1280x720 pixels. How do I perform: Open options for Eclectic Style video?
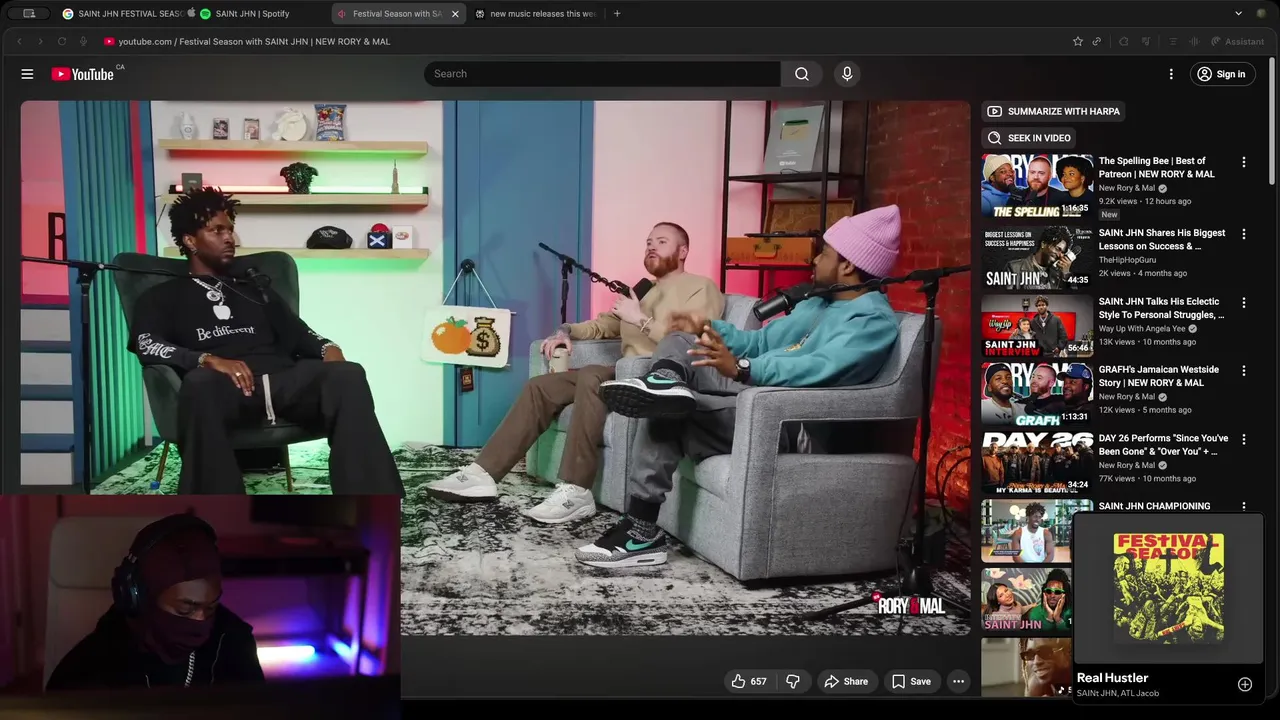(1244, 302)
